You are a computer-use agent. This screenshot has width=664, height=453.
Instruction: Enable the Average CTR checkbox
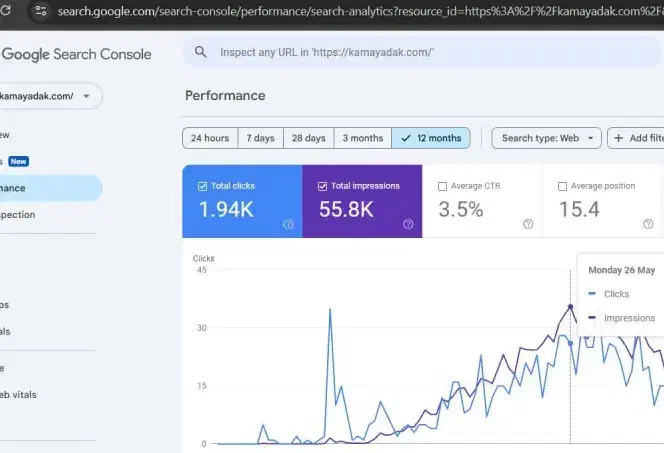pos(443,186)
